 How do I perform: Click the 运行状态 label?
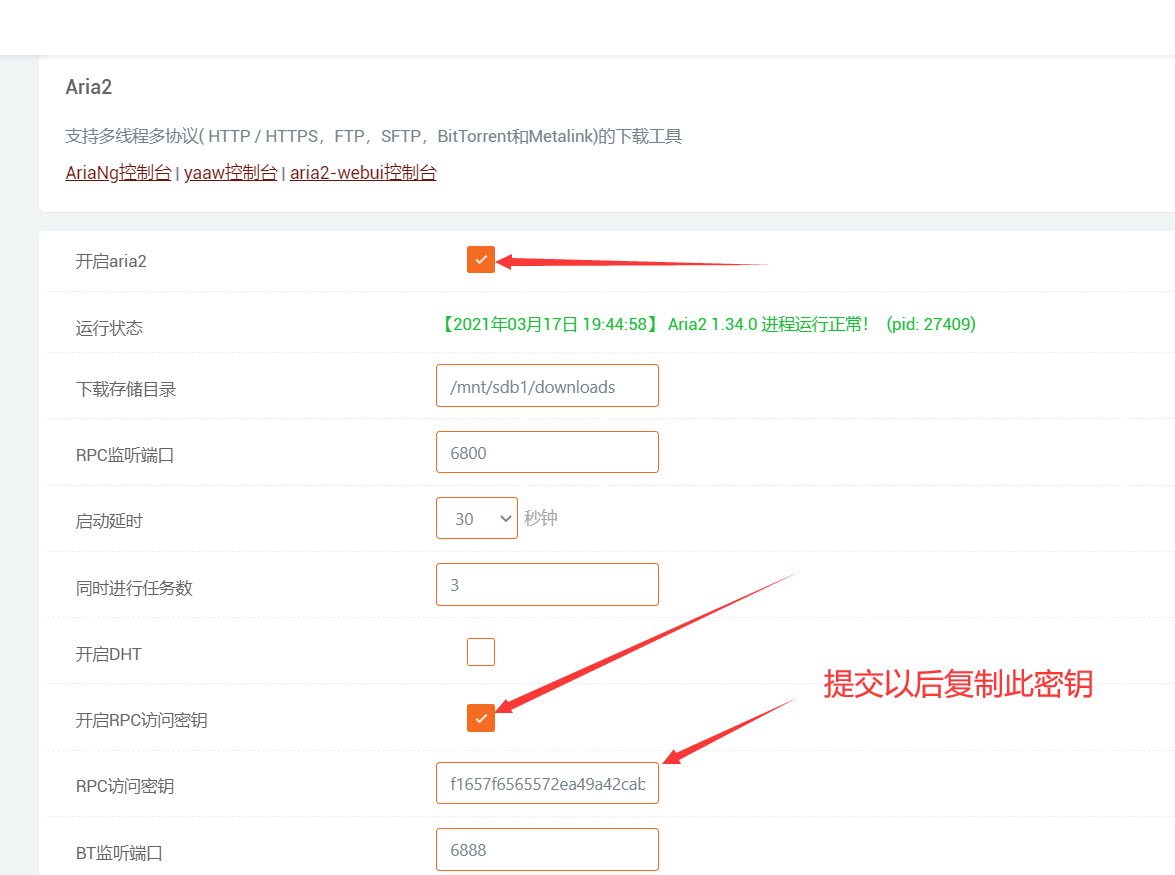109,328
